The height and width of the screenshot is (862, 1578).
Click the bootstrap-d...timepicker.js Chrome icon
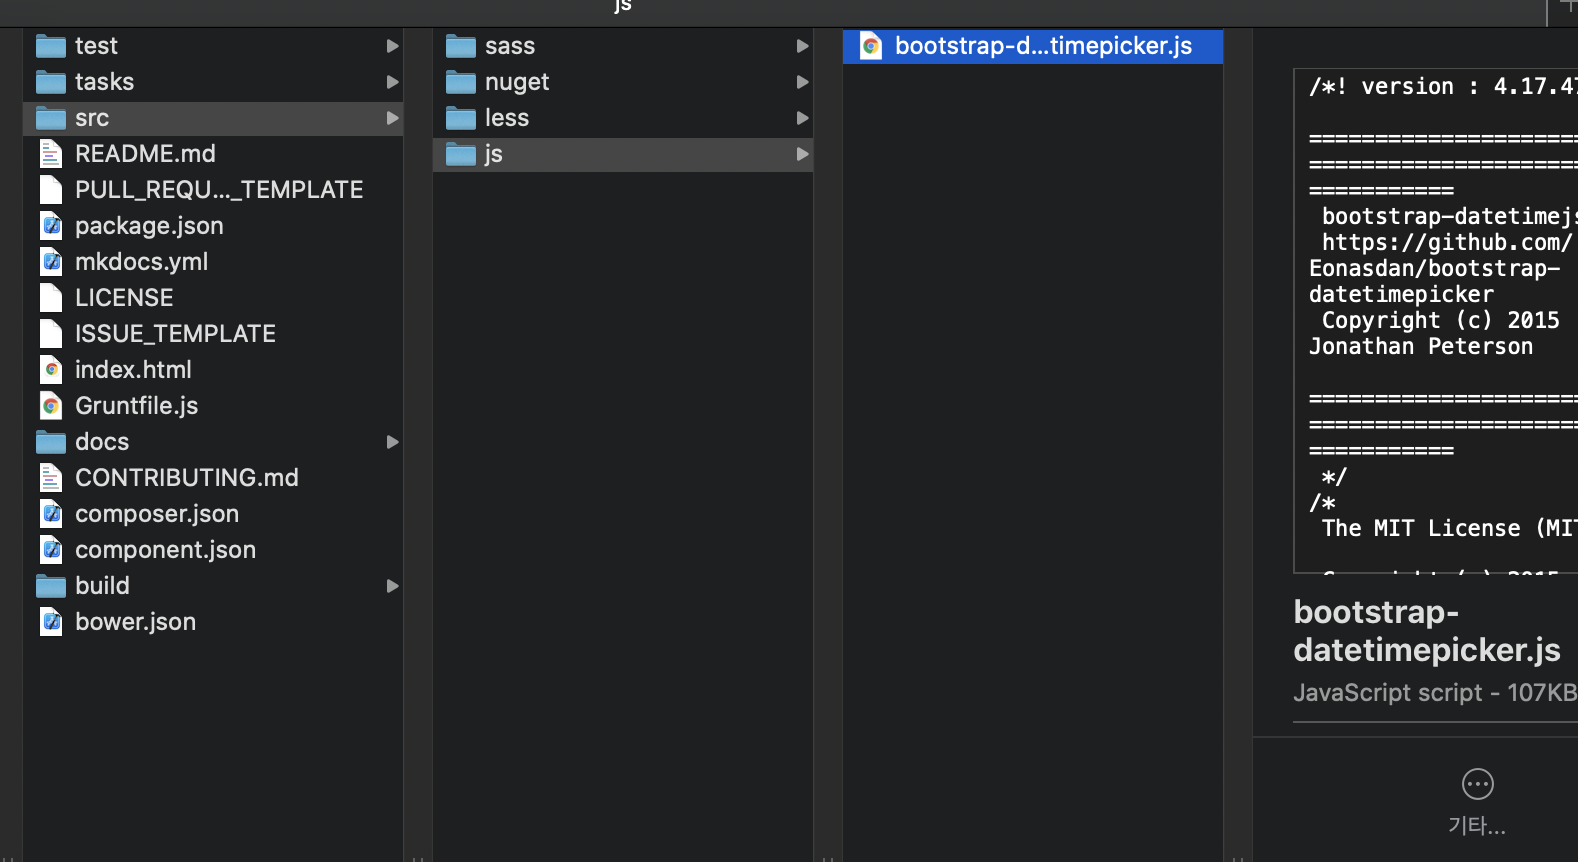tap(871, 46)
